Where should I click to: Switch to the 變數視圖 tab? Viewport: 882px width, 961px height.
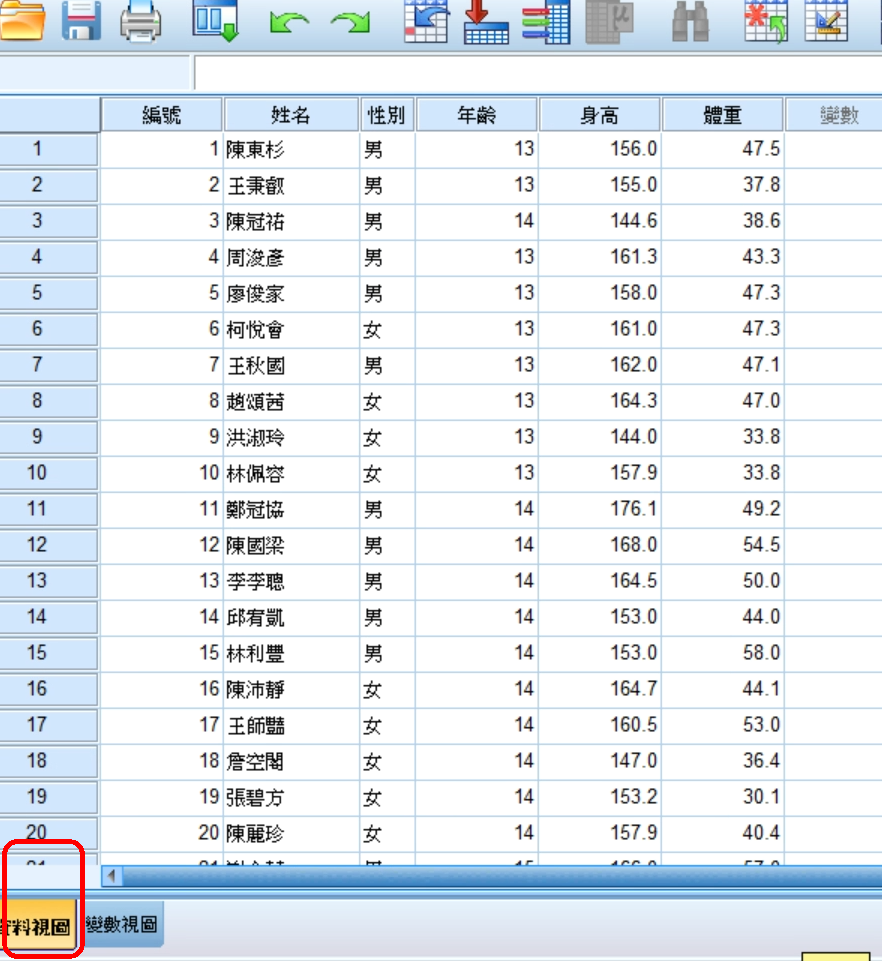point(121,925)
